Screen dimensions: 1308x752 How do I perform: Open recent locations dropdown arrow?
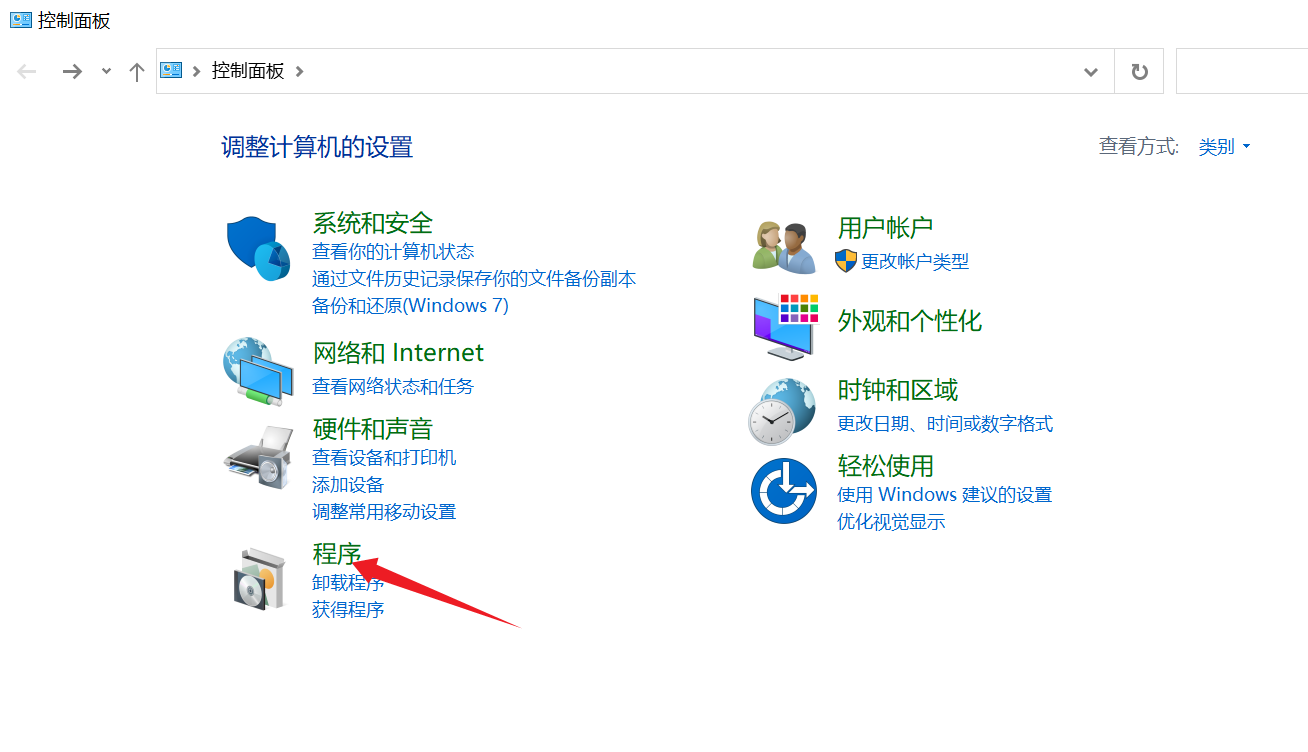(x=106, y=72)
